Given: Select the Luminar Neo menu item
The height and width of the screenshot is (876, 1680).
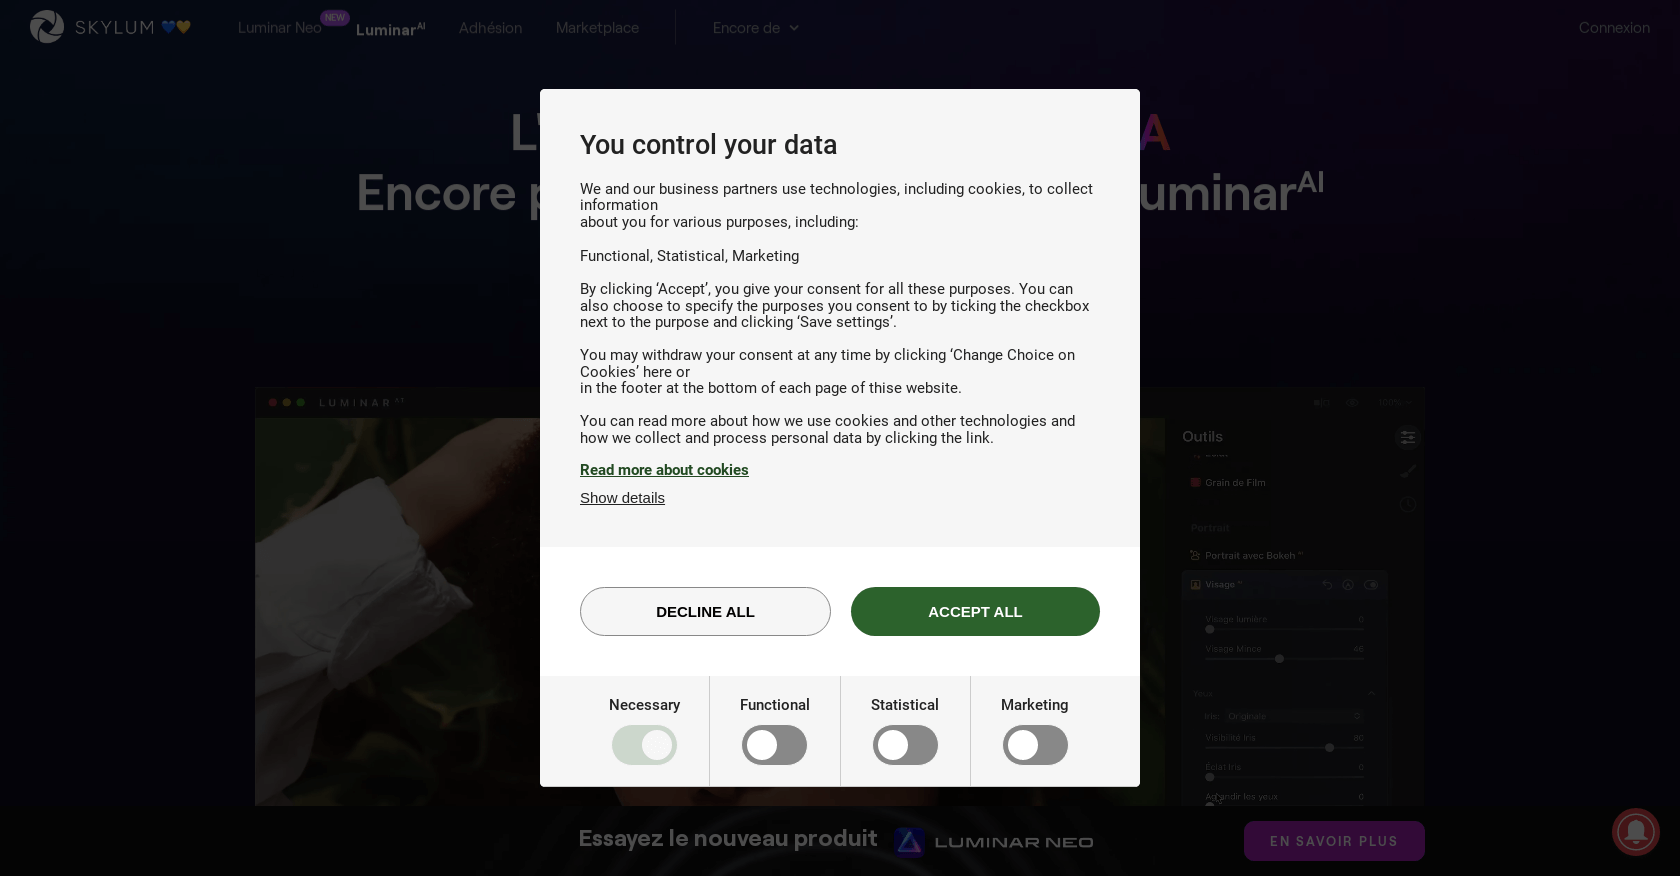Looking at the screenshot, I should (279, 27).
